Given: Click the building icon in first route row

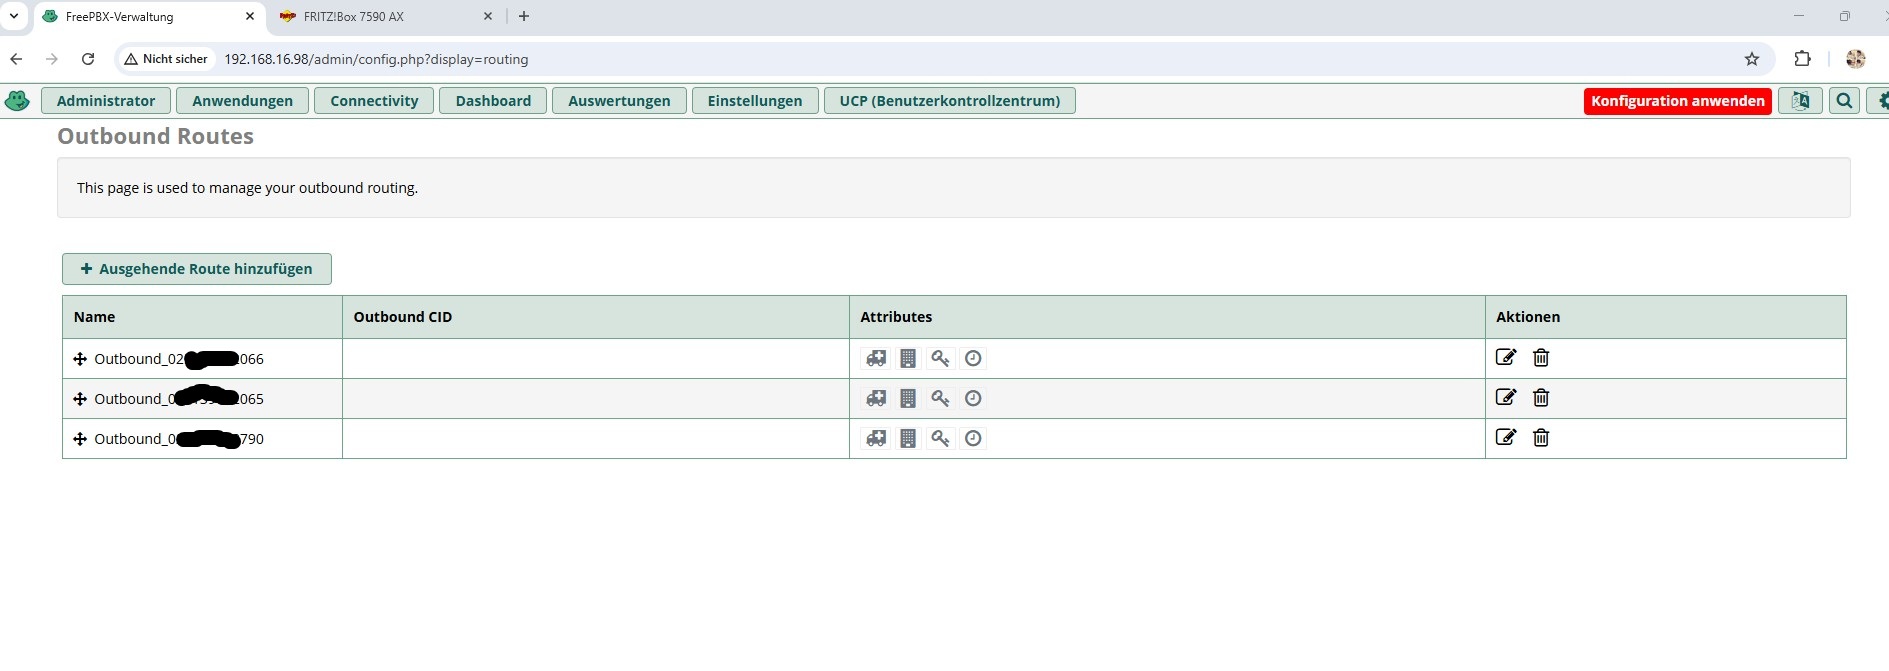Looking at the screenshot, I should pos(908,358).
